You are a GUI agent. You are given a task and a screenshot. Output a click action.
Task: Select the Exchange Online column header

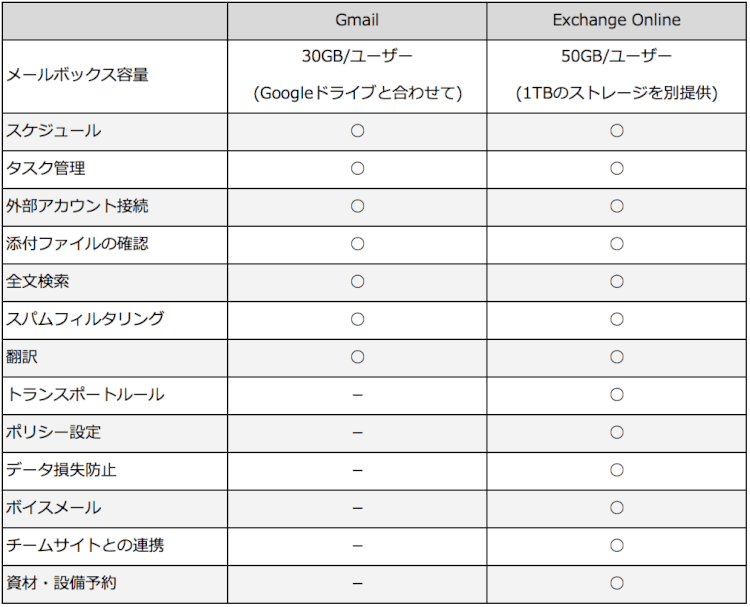[617, 21]
